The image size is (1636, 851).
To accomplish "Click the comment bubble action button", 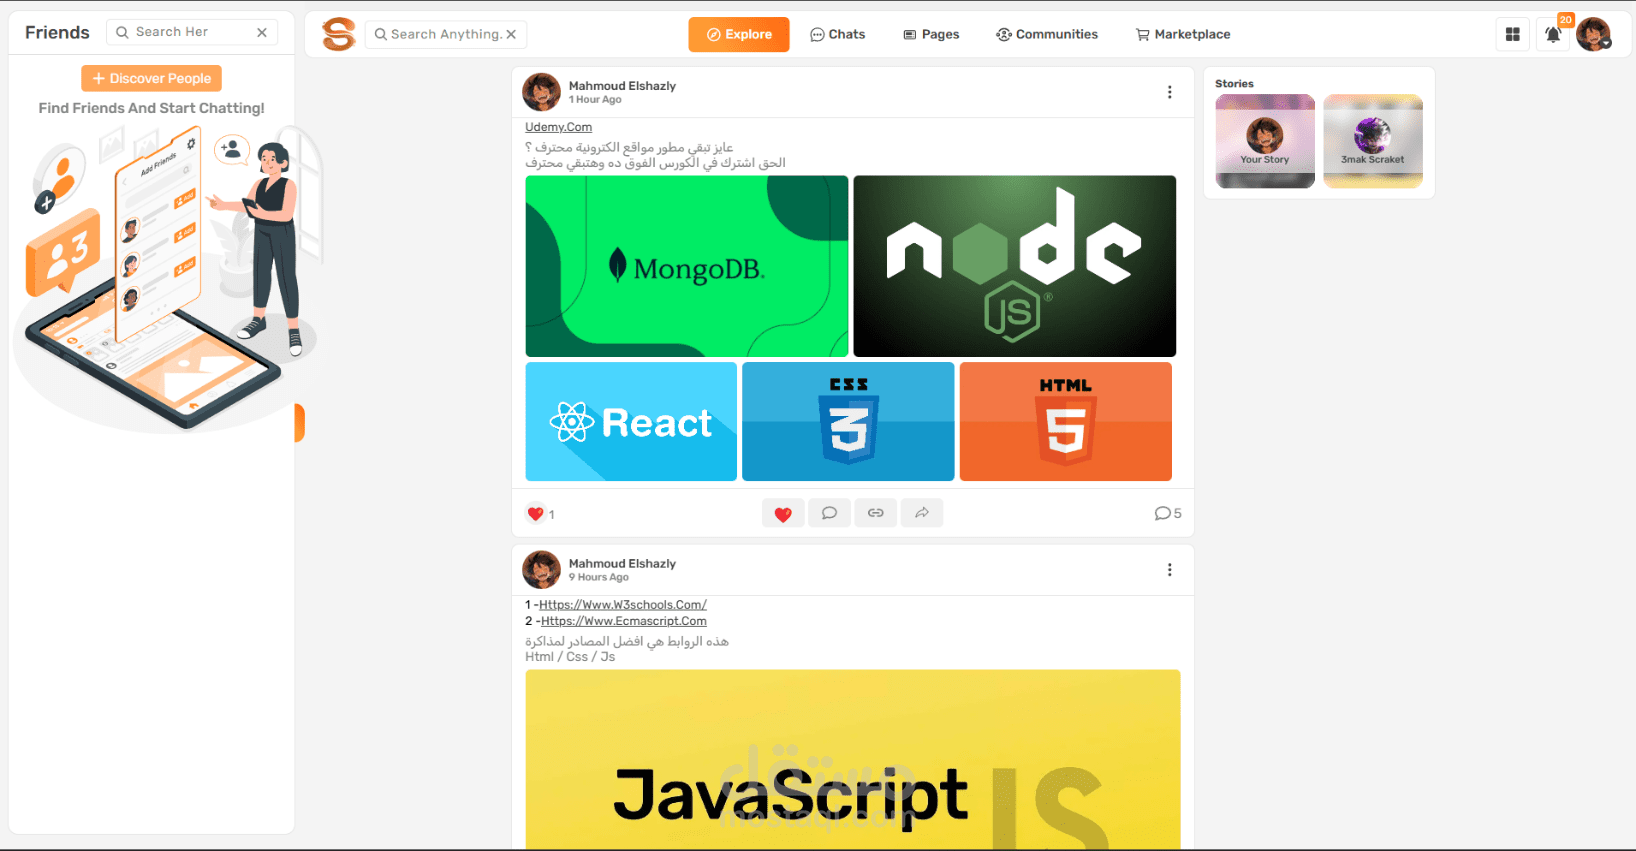I will (x=829, y=513).
